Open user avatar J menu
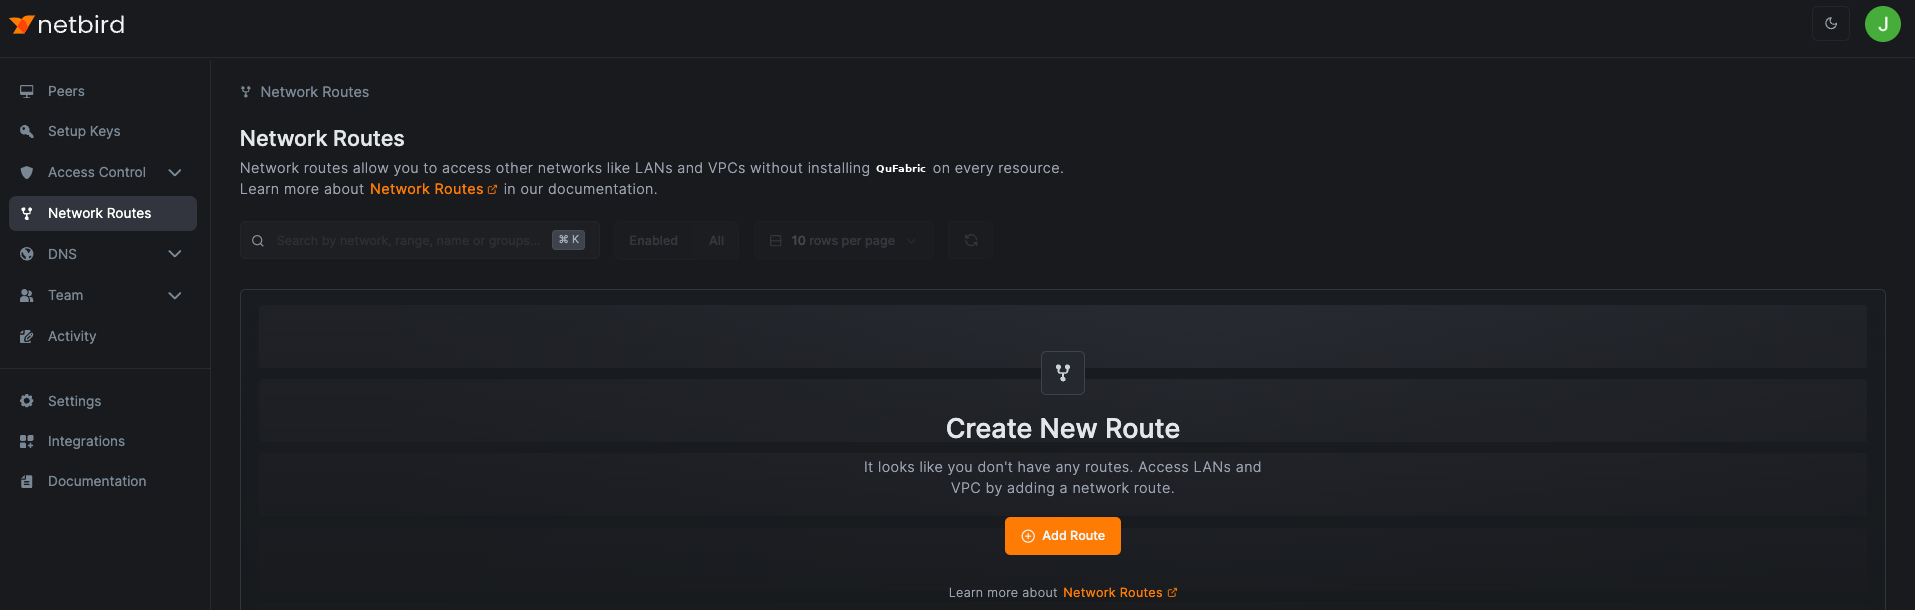 [1882, 24]
